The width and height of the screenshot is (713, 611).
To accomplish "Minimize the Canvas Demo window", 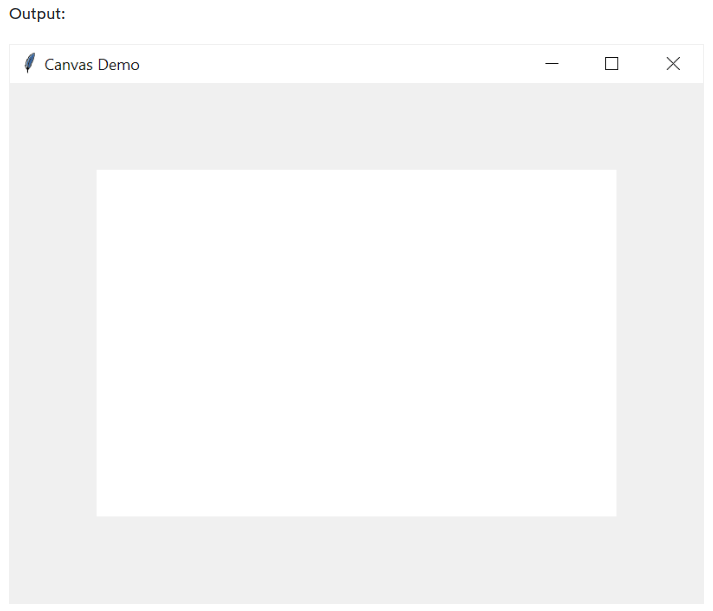I will [552, 64].
